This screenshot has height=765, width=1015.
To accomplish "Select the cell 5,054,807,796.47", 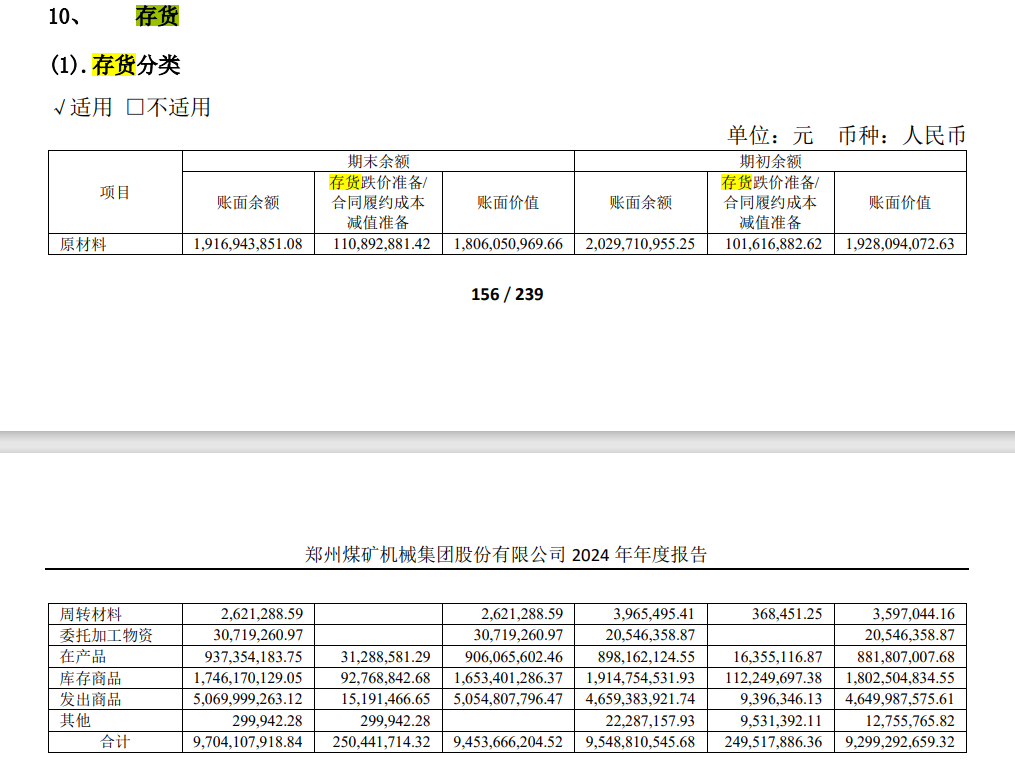I will click(x=508, y=699).
